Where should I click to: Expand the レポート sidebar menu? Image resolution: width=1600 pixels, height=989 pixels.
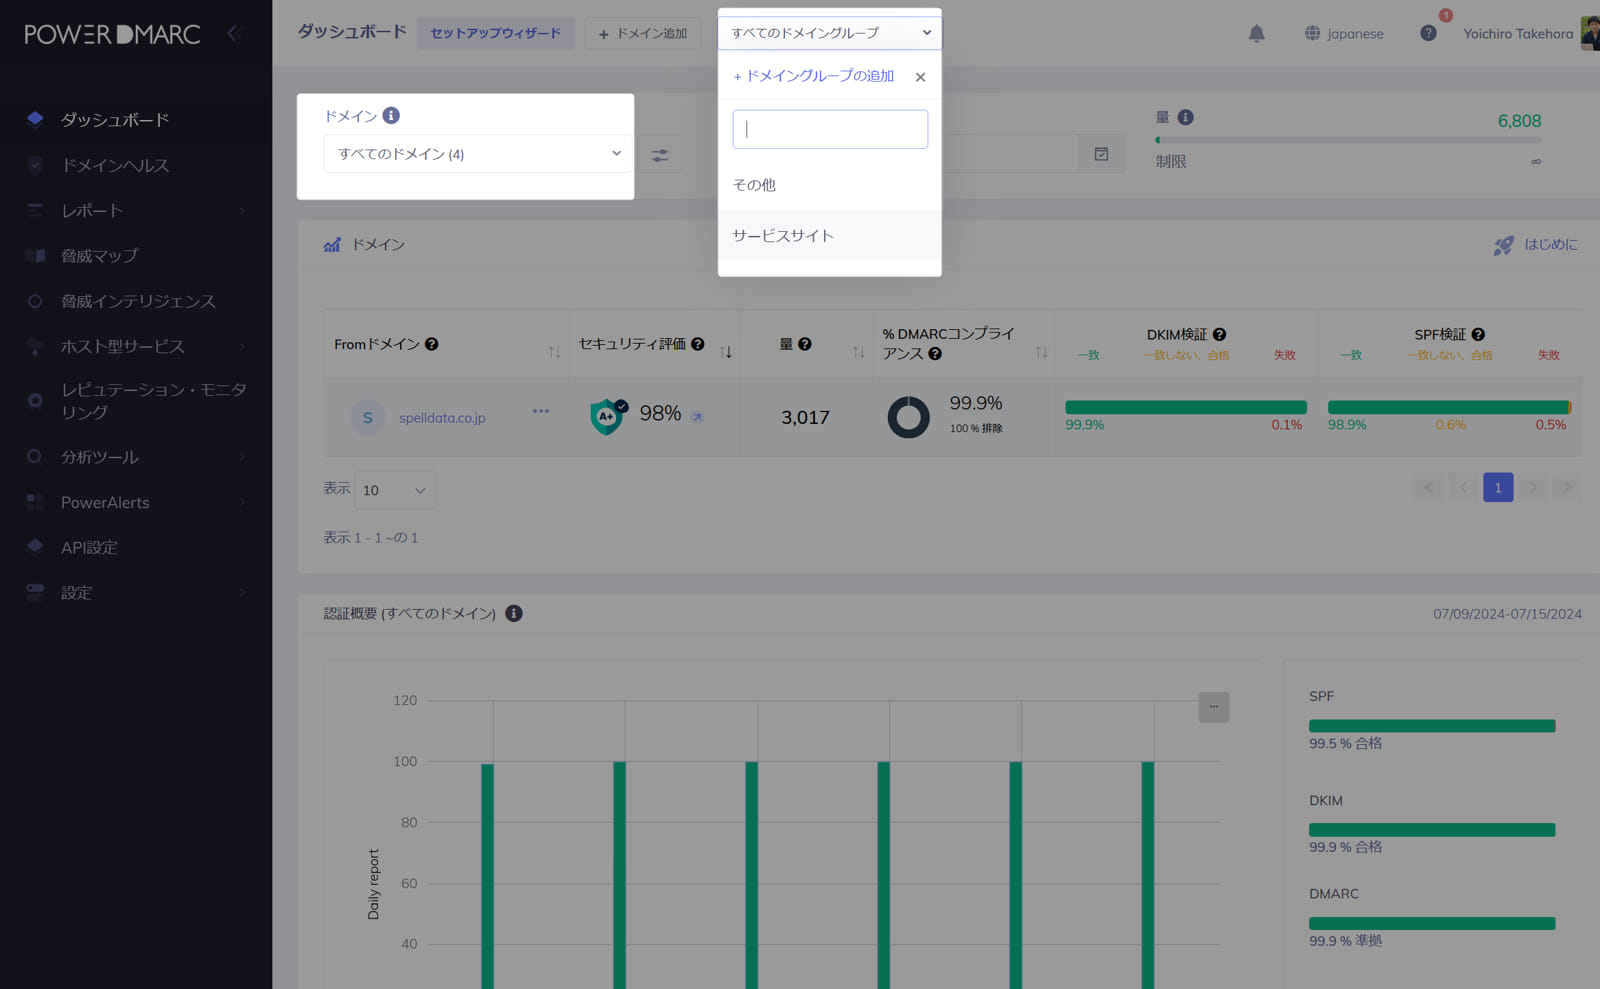(136, 210)
